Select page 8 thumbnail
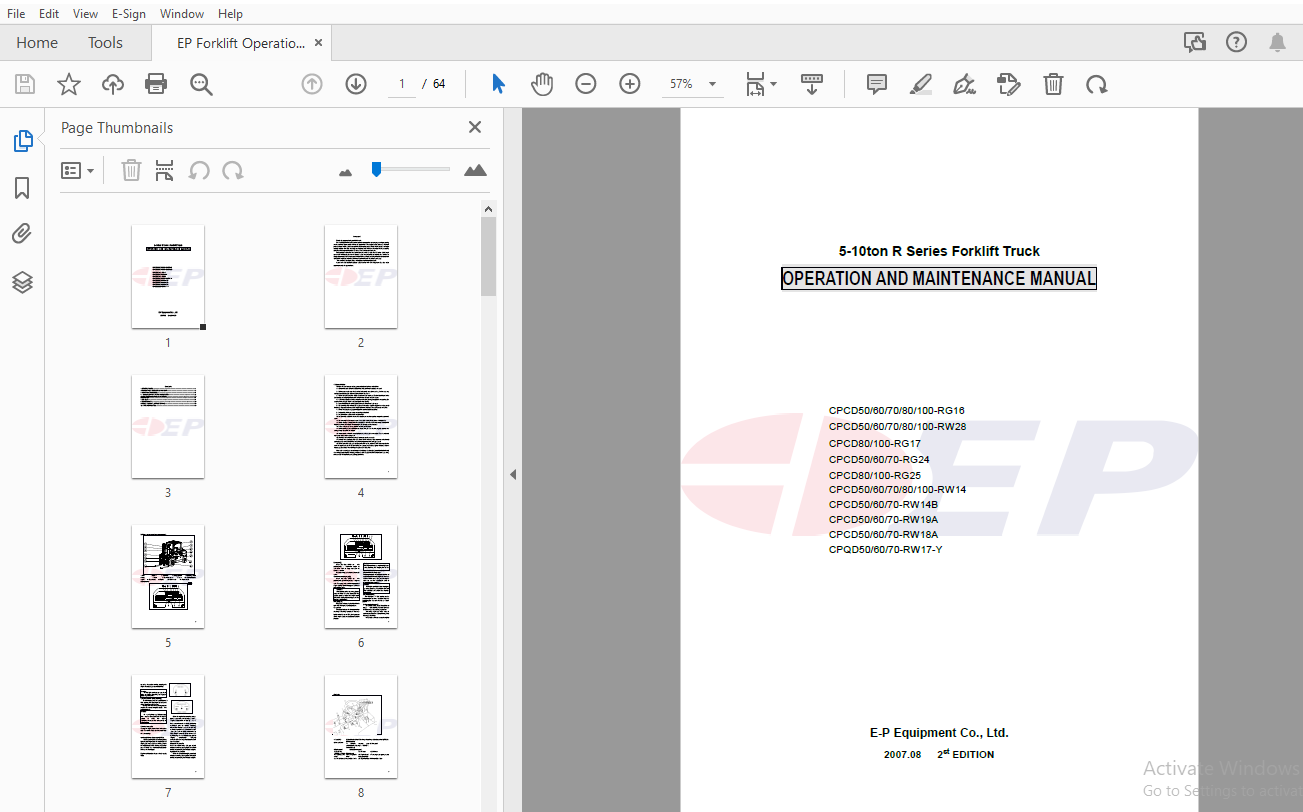This screenshot has width=1303, height=812. click(x=361, y=727)
